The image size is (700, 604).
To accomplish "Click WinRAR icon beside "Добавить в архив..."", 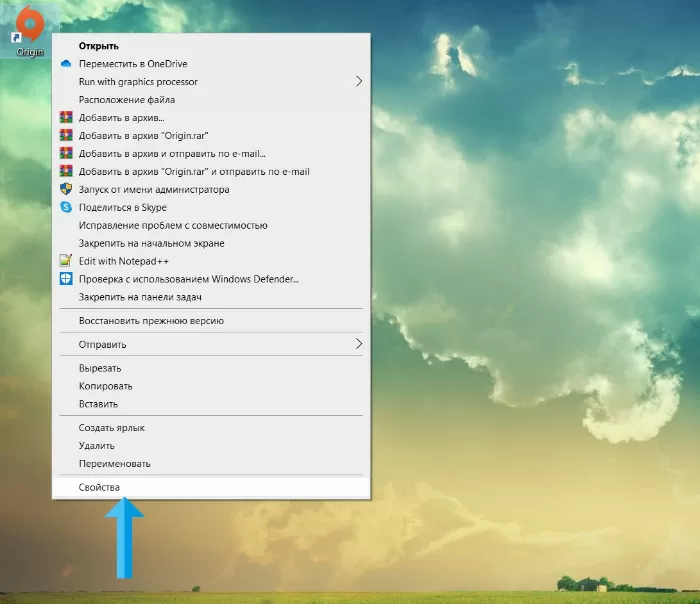I will [x=66, y=118].
